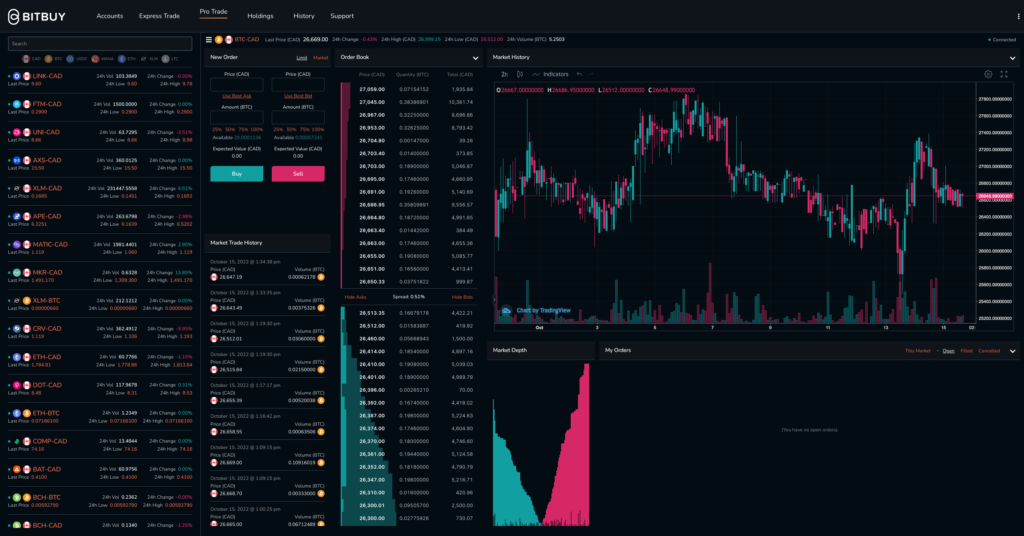The height and width of the screenshot is (536, 1024).
Task: Hide asks in the order book
Action: (x=355, y=297)
